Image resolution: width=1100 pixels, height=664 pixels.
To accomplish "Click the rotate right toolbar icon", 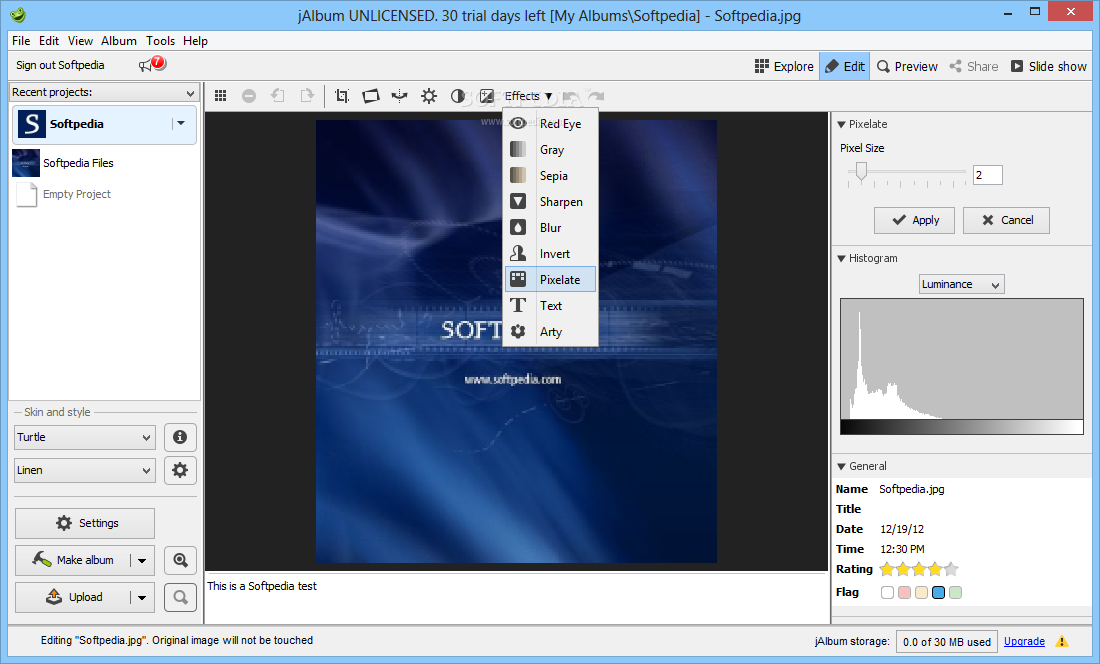I will point(307,96).
